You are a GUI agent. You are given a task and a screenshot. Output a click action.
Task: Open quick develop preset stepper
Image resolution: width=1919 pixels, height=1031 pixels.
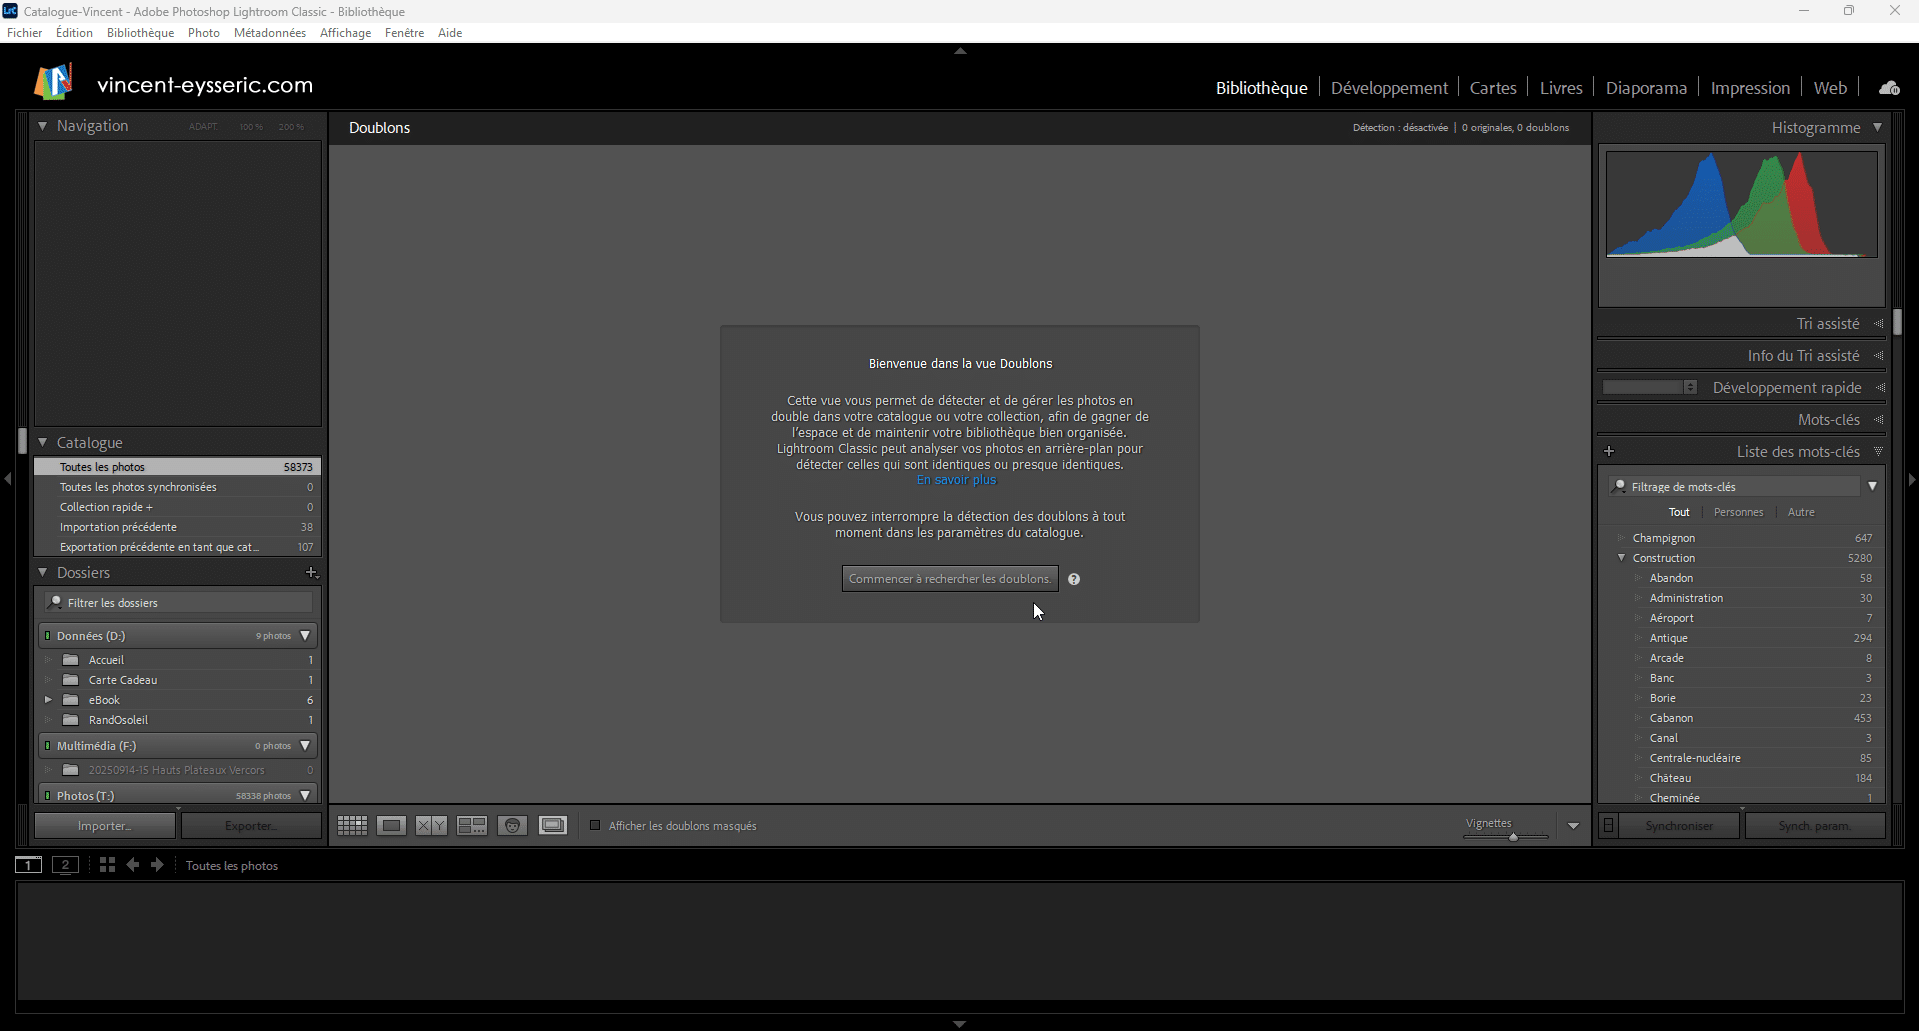1690,387
